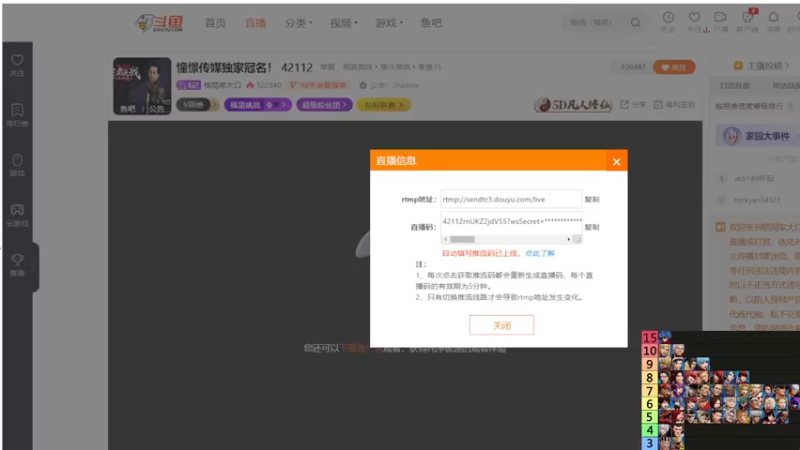Expand the left sidebar handle arrow

(34, 269)
